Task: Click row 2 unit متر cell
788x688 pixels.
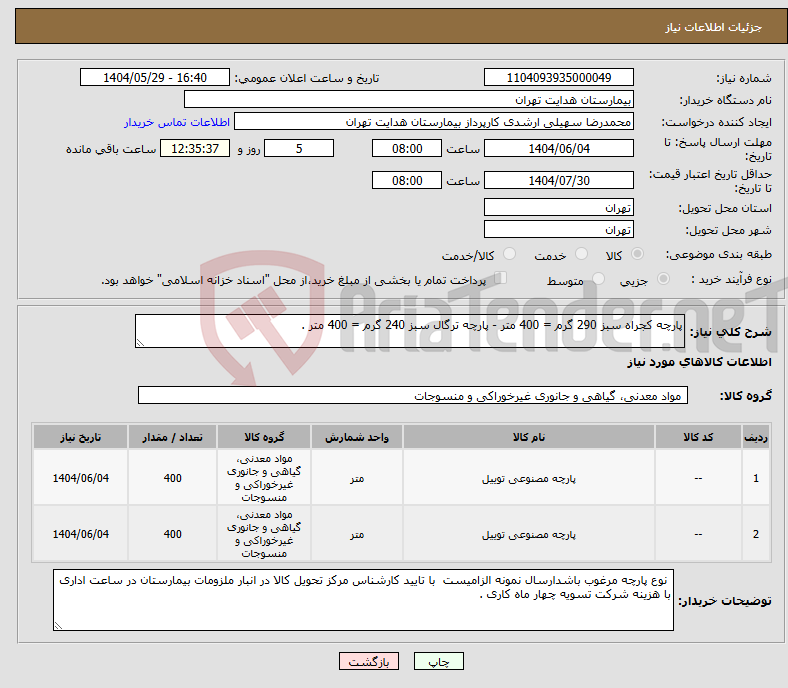Action: [x=357, y=534]
